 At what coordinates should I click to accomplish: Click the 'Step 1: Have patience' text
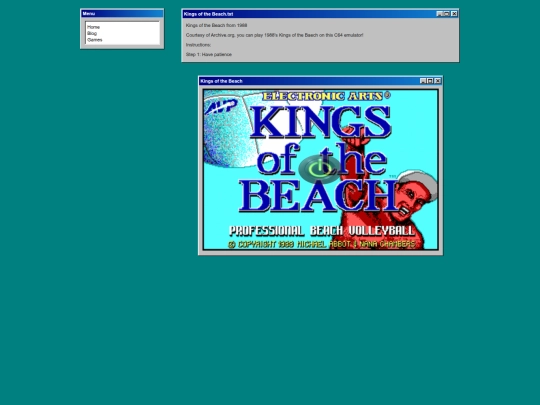(x=209, y=54)
